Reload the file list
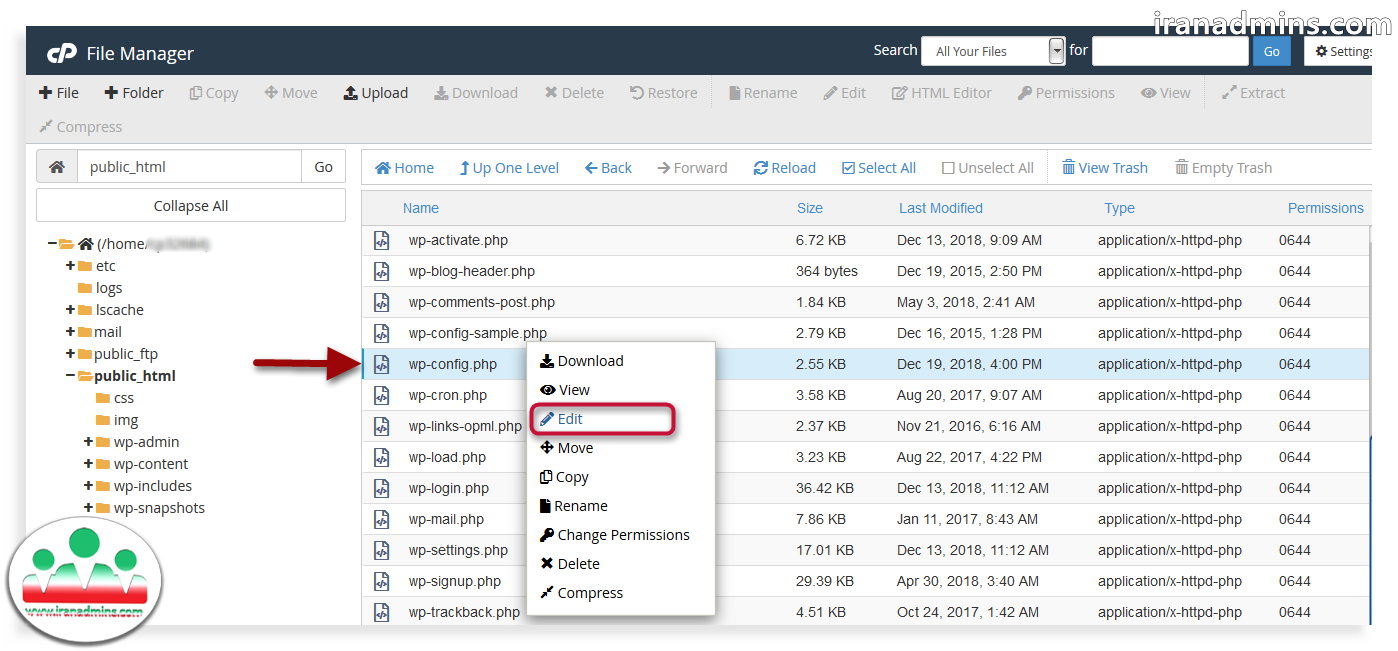The height and width of the screenshot is (651, 1398). (785, 168)
